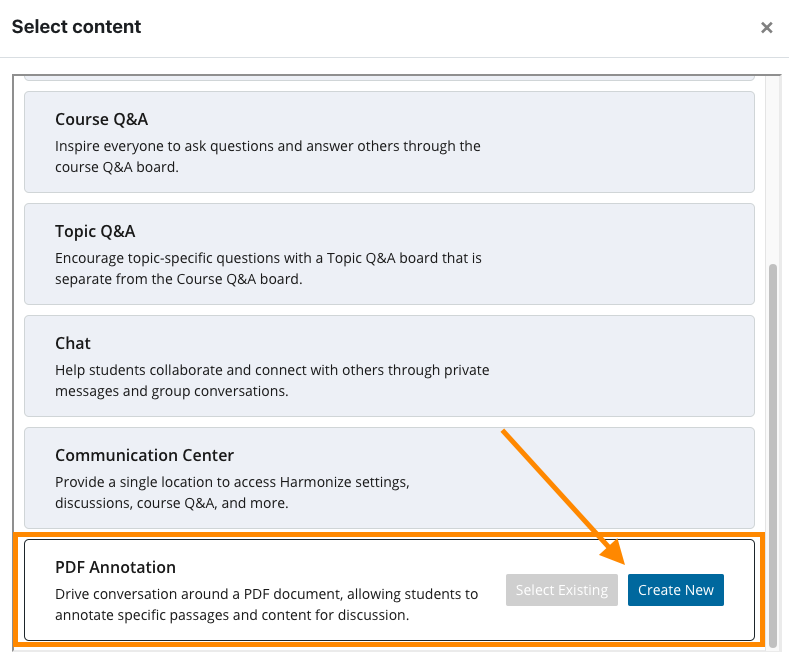This screenshot has width=789, height=670.
Task: Open the Communication Center content option
Action: [x=389, y=478]
